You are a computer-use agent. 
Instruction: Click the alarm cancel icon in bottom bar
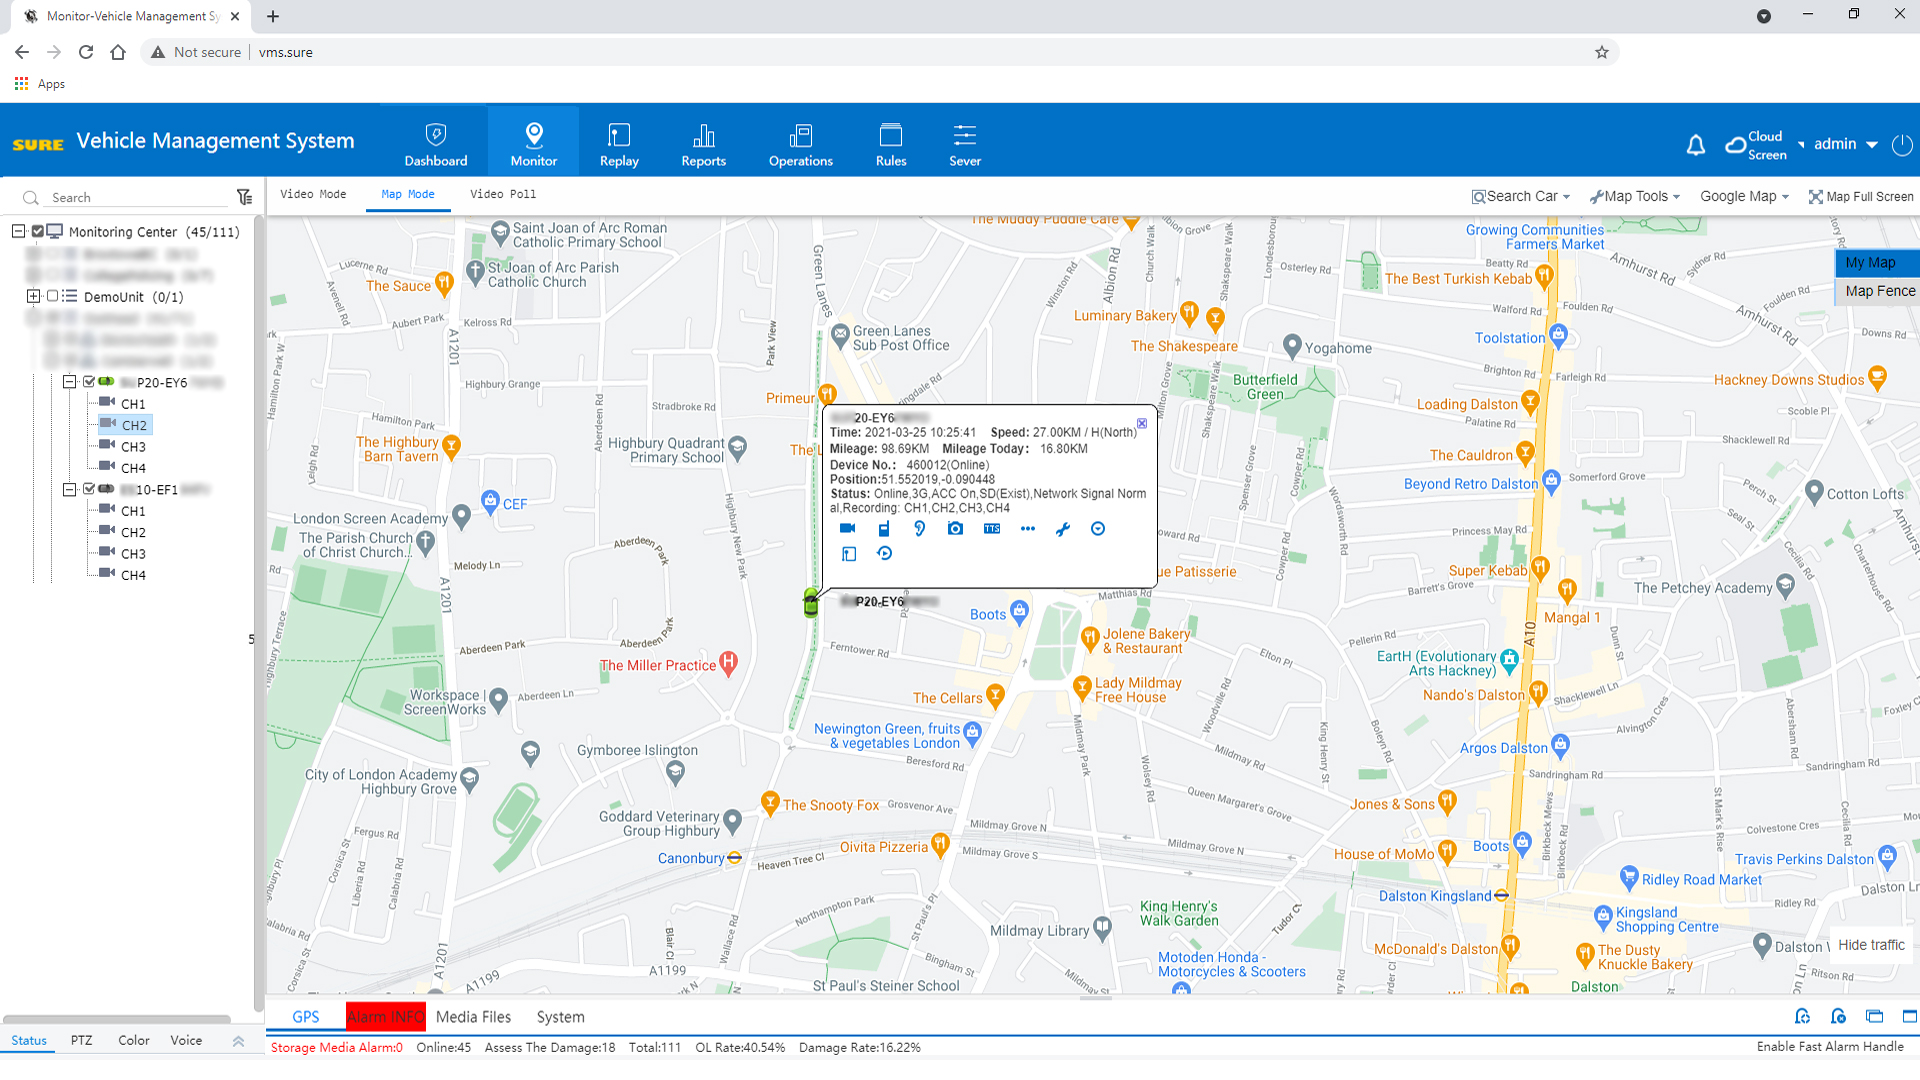(1838, 1017)
